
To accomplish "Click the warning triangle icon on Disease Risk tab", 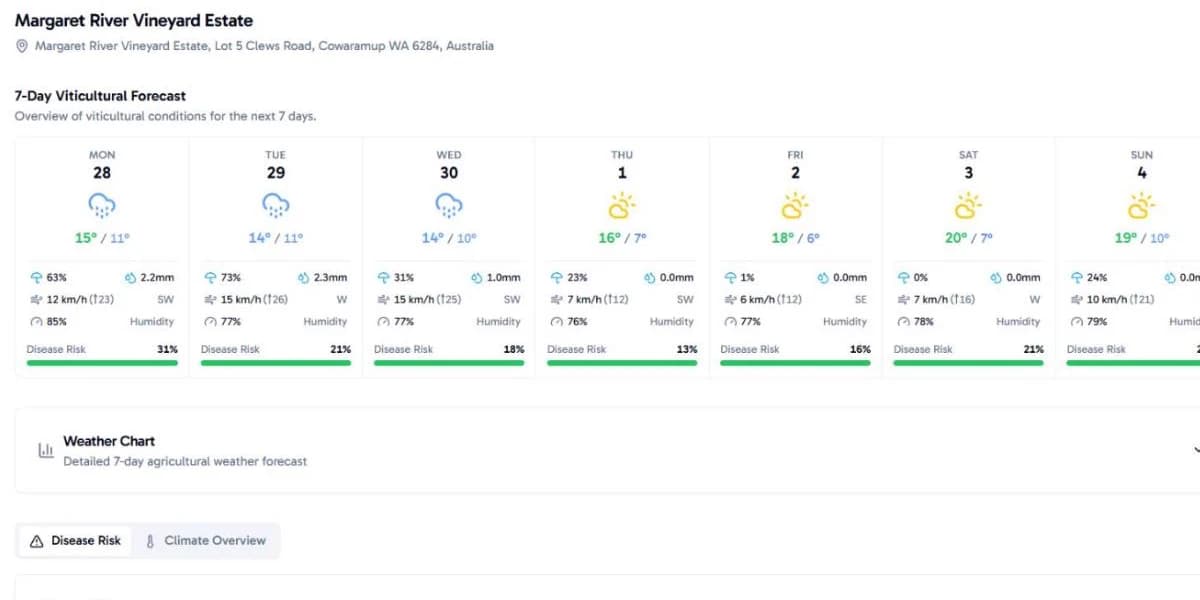I will tap(37, 541).
